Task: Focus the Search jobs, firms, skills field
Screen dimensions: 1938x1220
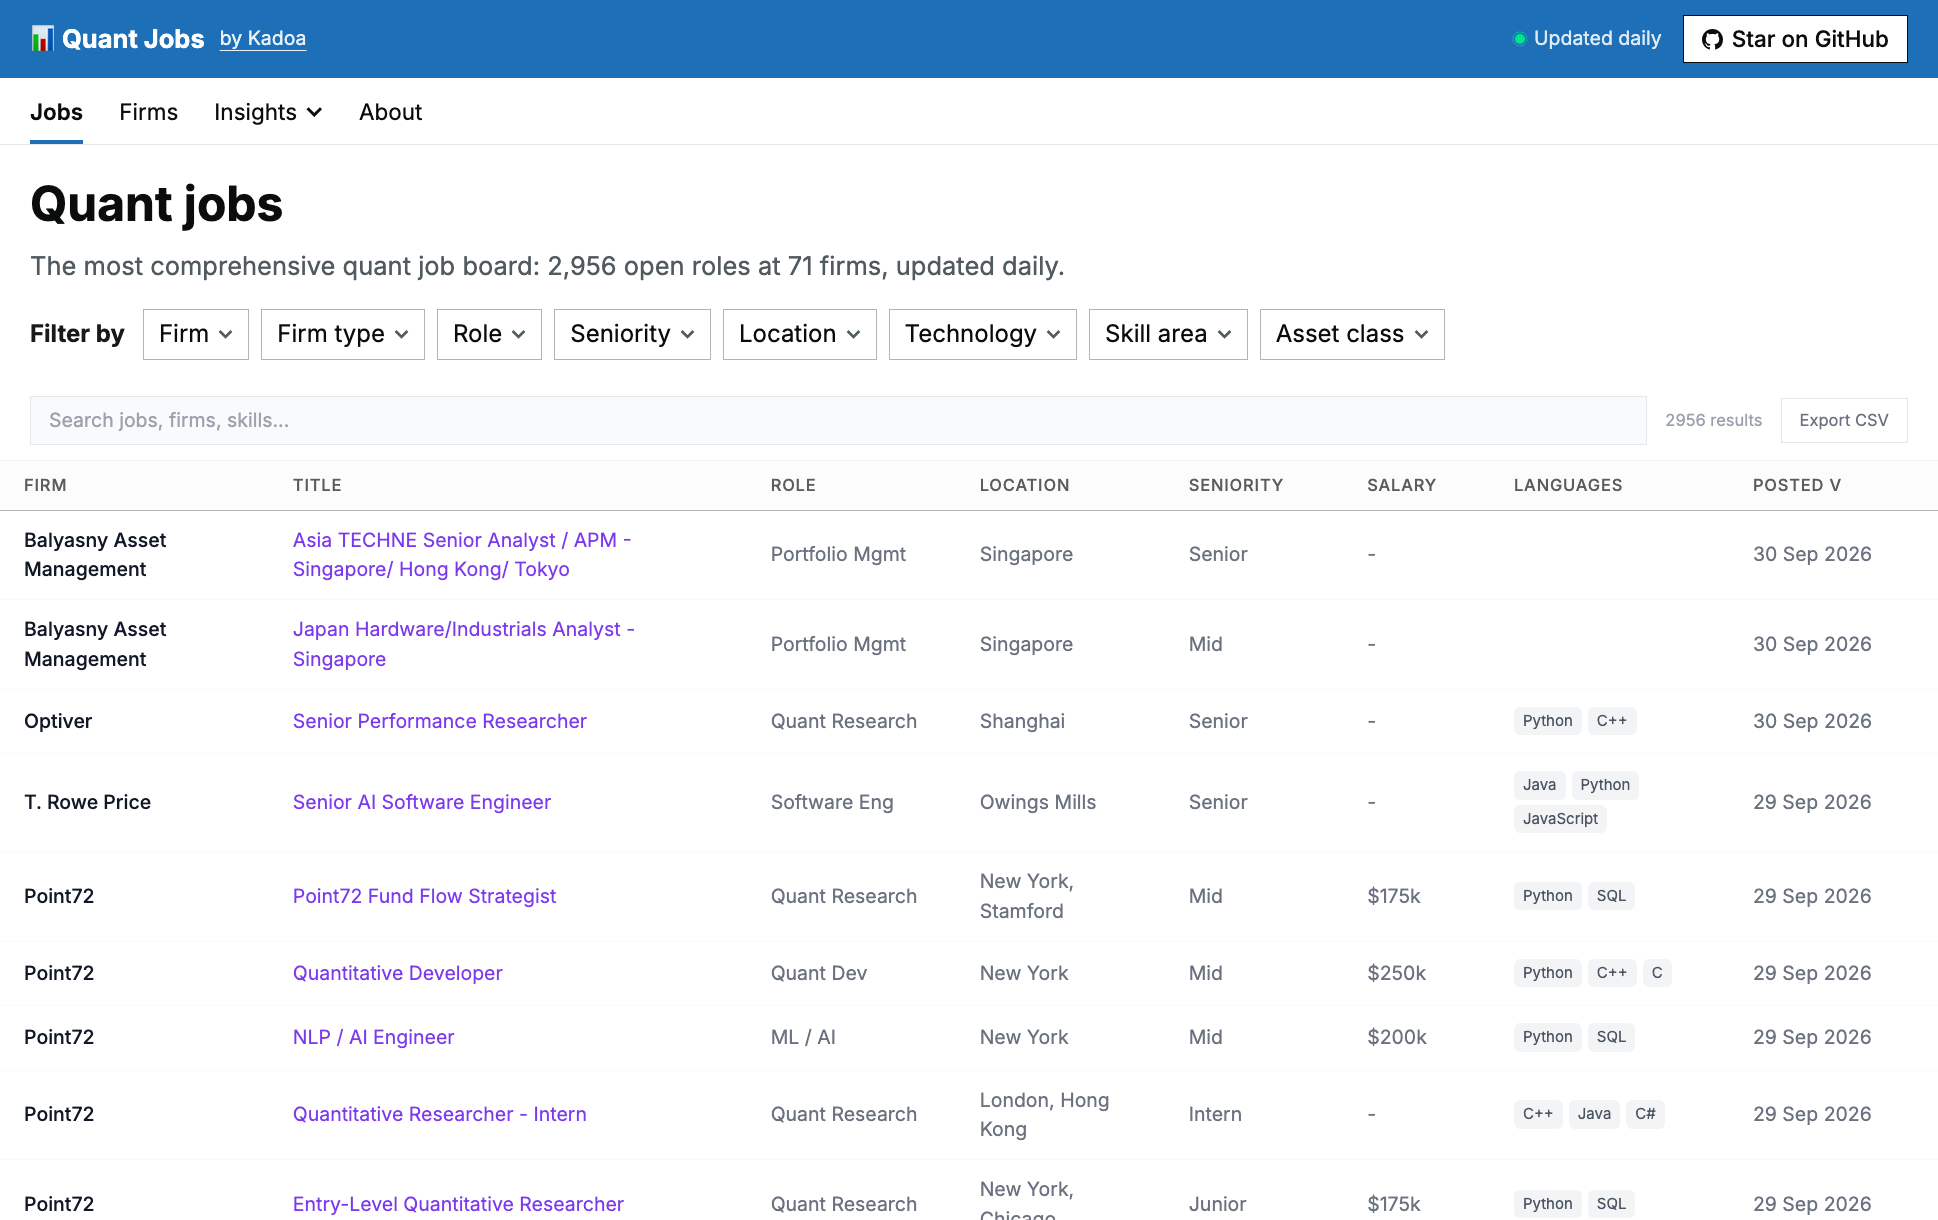Action: point(838,420)
